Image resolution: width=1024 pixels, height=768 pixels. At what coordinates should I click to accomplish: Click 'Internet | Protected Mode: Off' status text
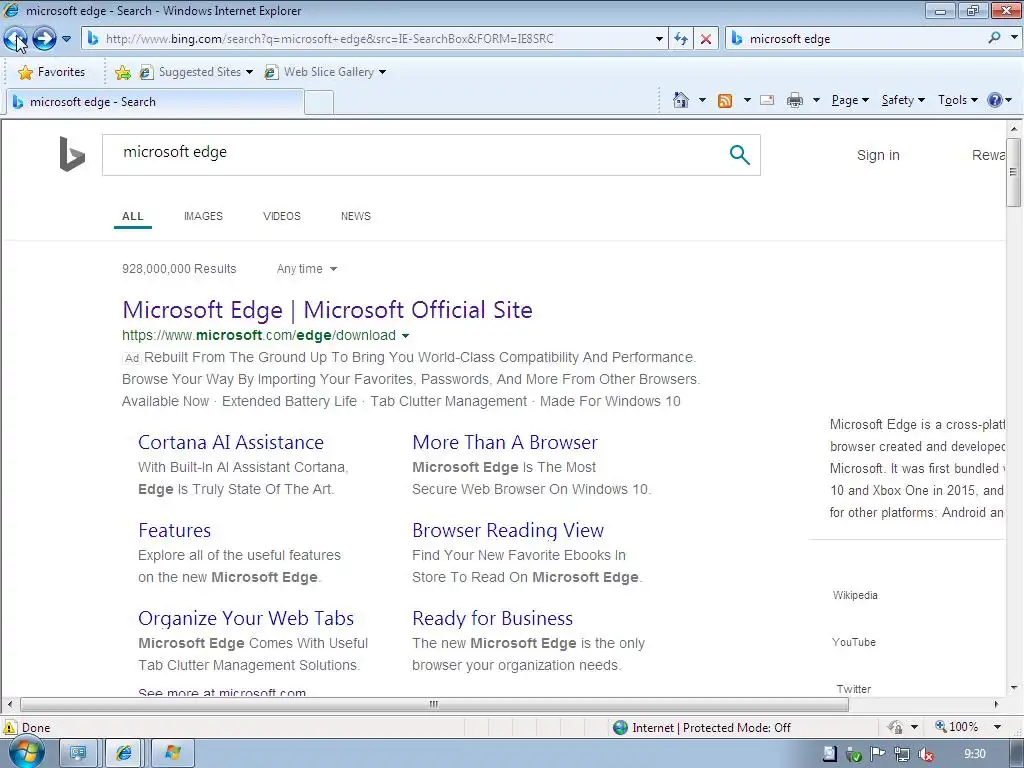(x=711, y=728)
